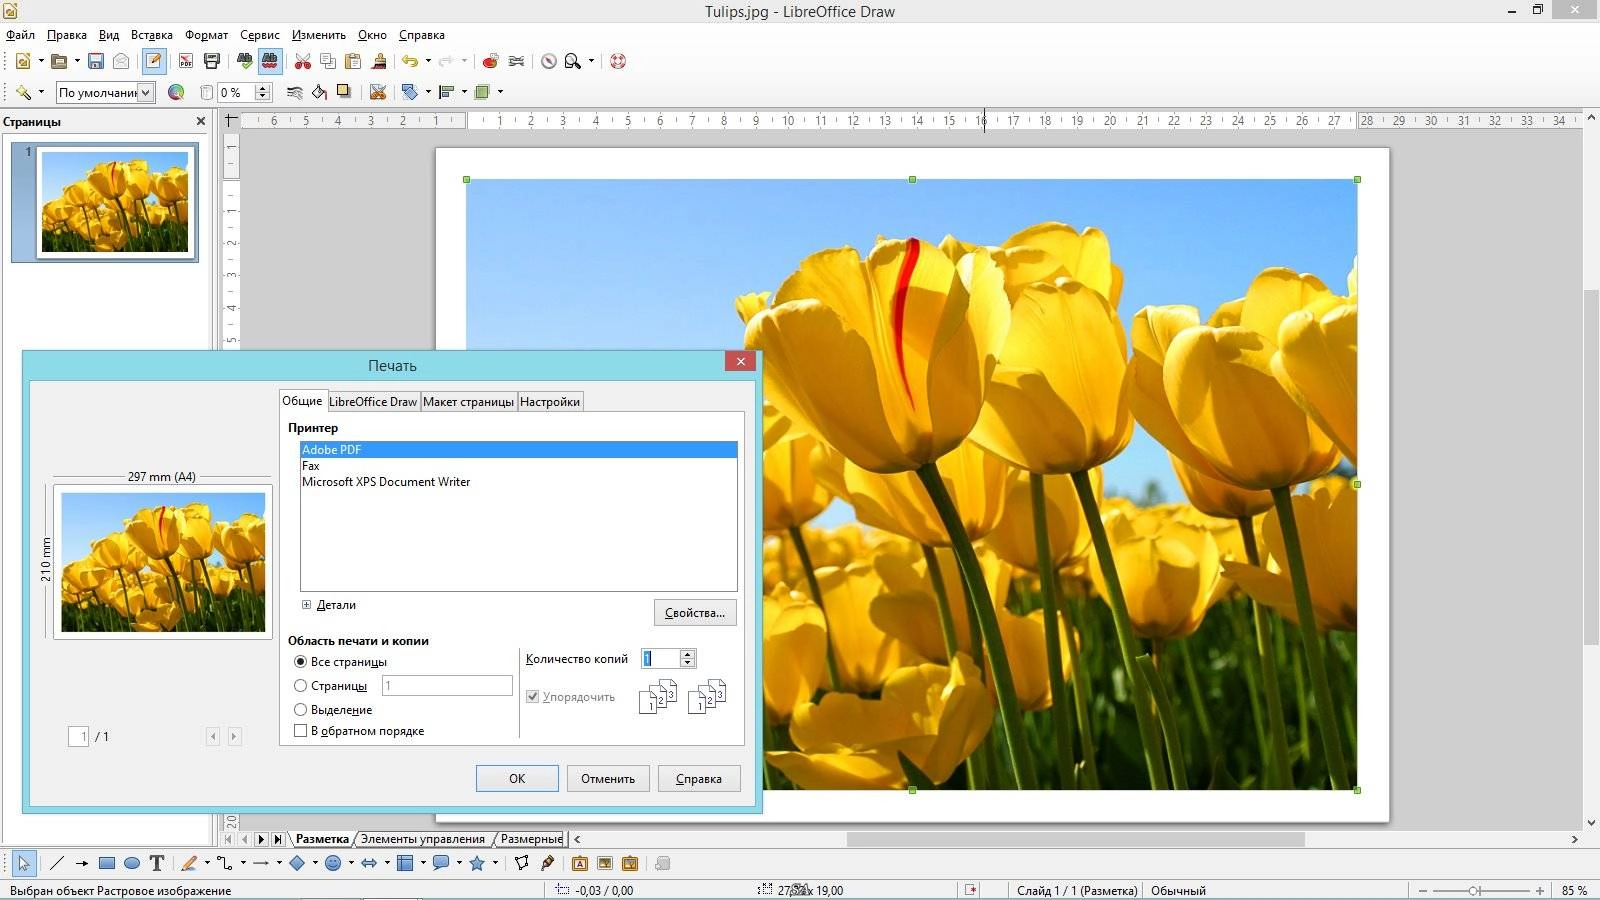1600x900 pixels.
Task: Switch to the Настройки tab
Action: (x=550, y=402)
